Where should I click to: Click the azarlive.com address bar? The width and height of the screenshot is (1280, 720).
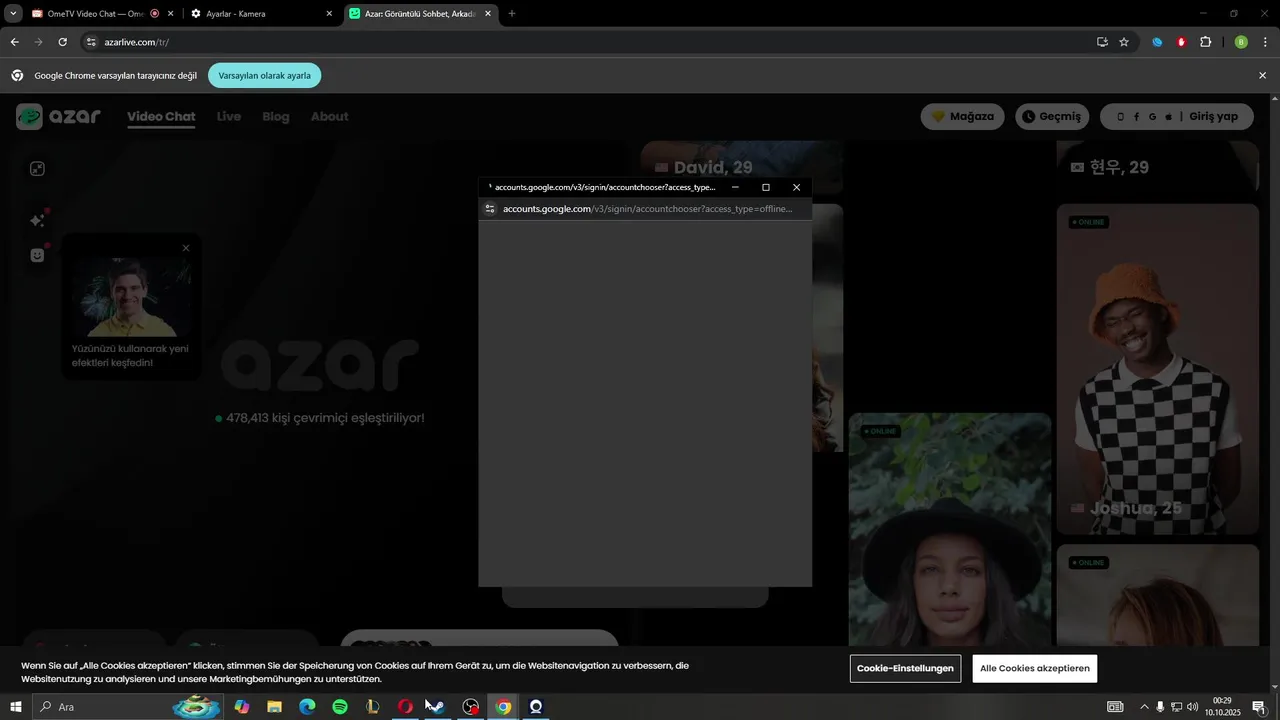click(x=590, y=42)
